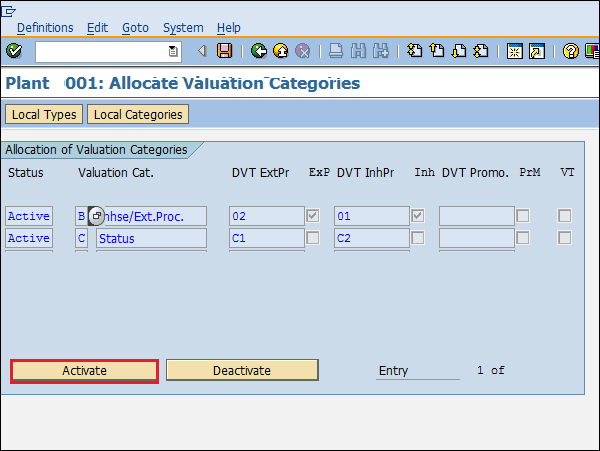
Task: Open the Local Categories view
Action: point(138,115)
